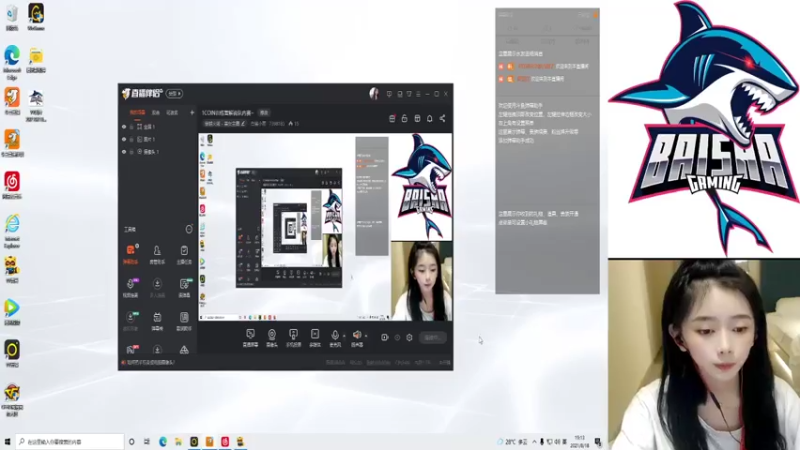Click the taskbar search box
800x450 pixels.
point(70,442)
